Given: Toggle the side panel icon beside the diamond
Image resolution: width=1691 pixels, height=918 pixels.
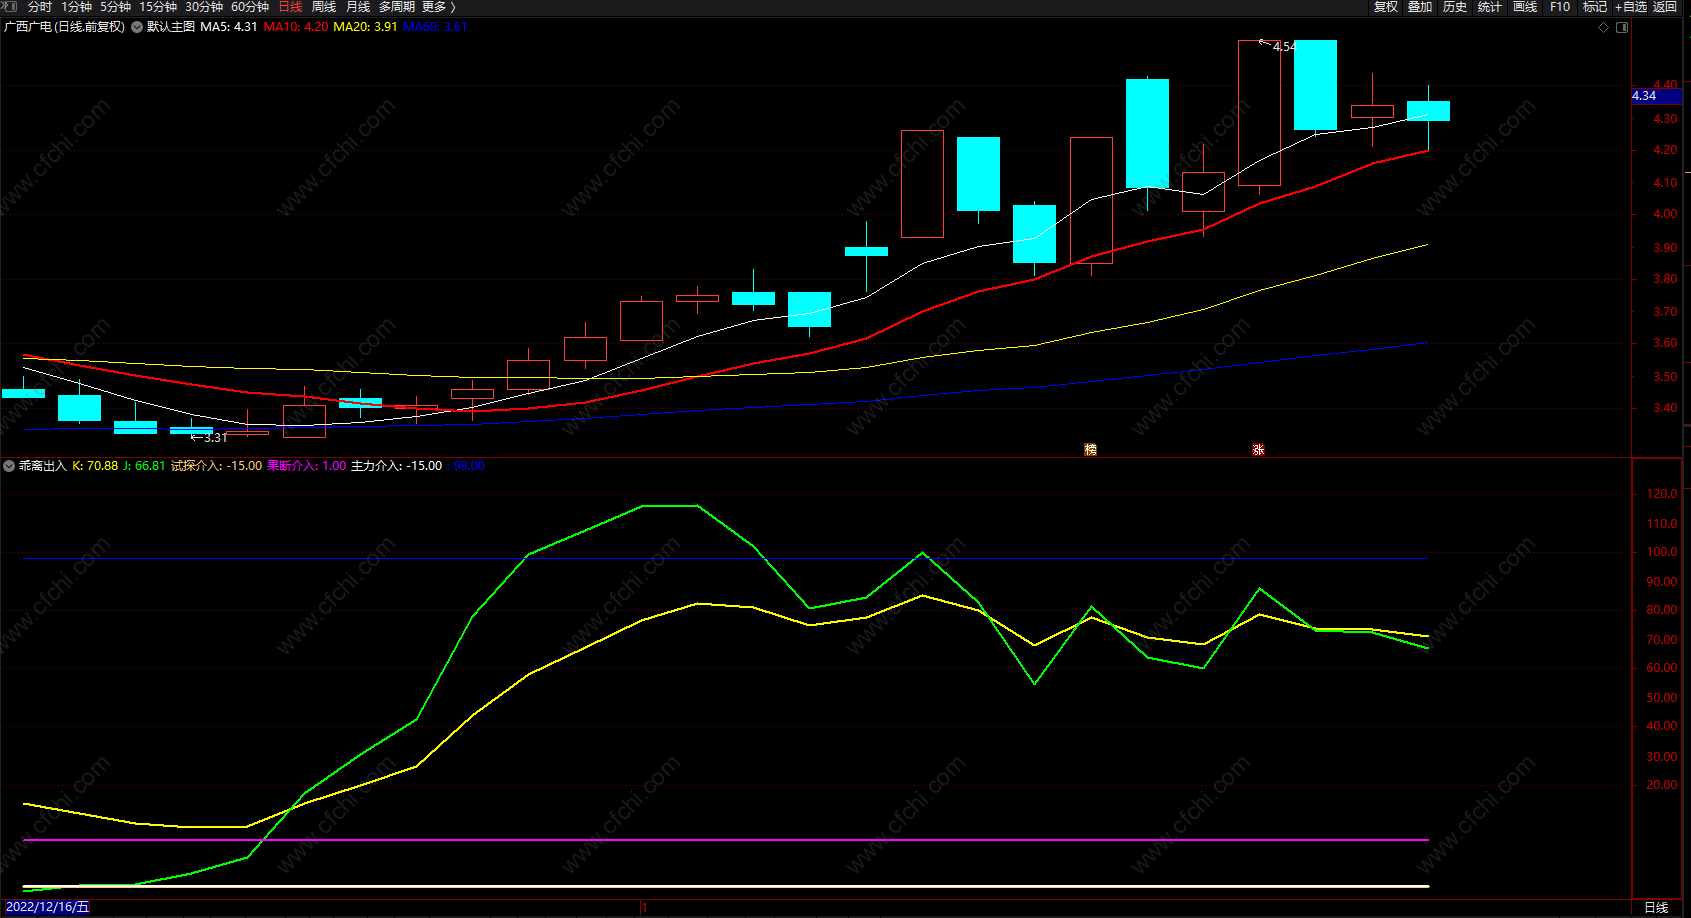Looking at the screenshot, I should [1622, 28].
